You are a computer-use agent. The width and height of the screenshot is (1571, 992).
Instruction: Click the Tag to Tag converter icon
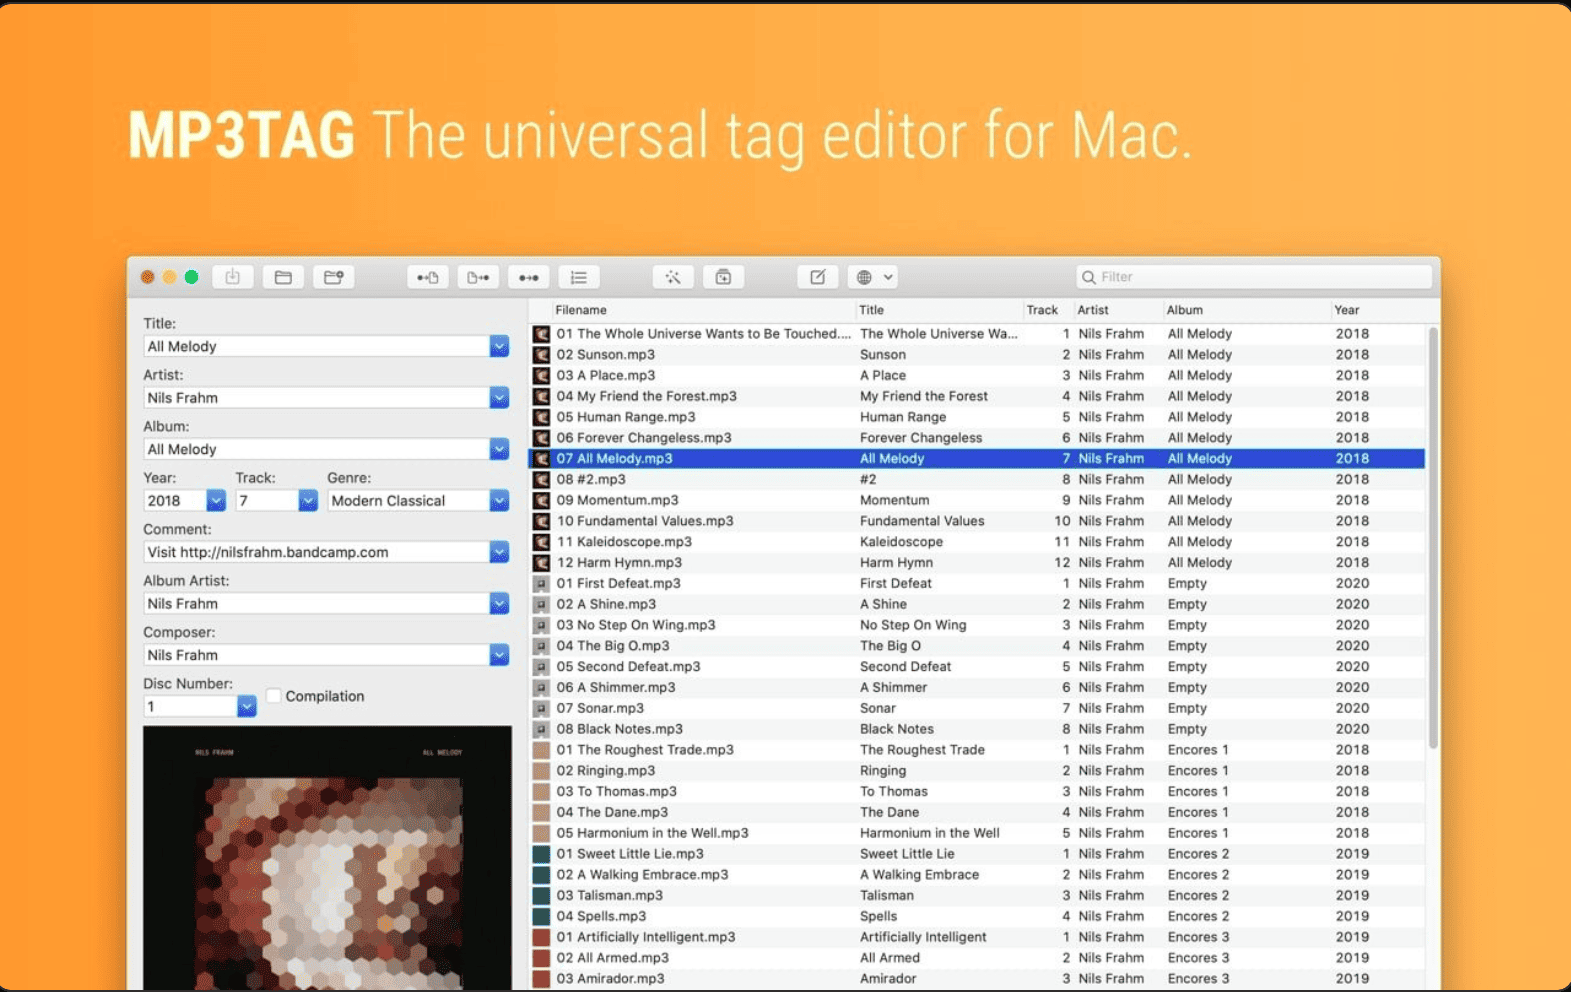[528, 277]
